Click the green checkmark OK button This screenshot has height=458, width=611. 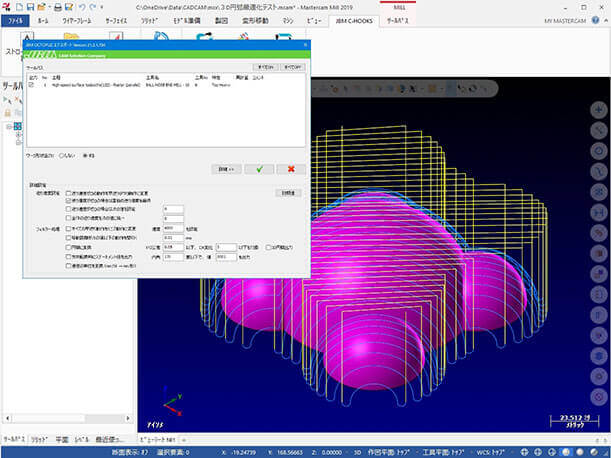[x=258, y=169]
